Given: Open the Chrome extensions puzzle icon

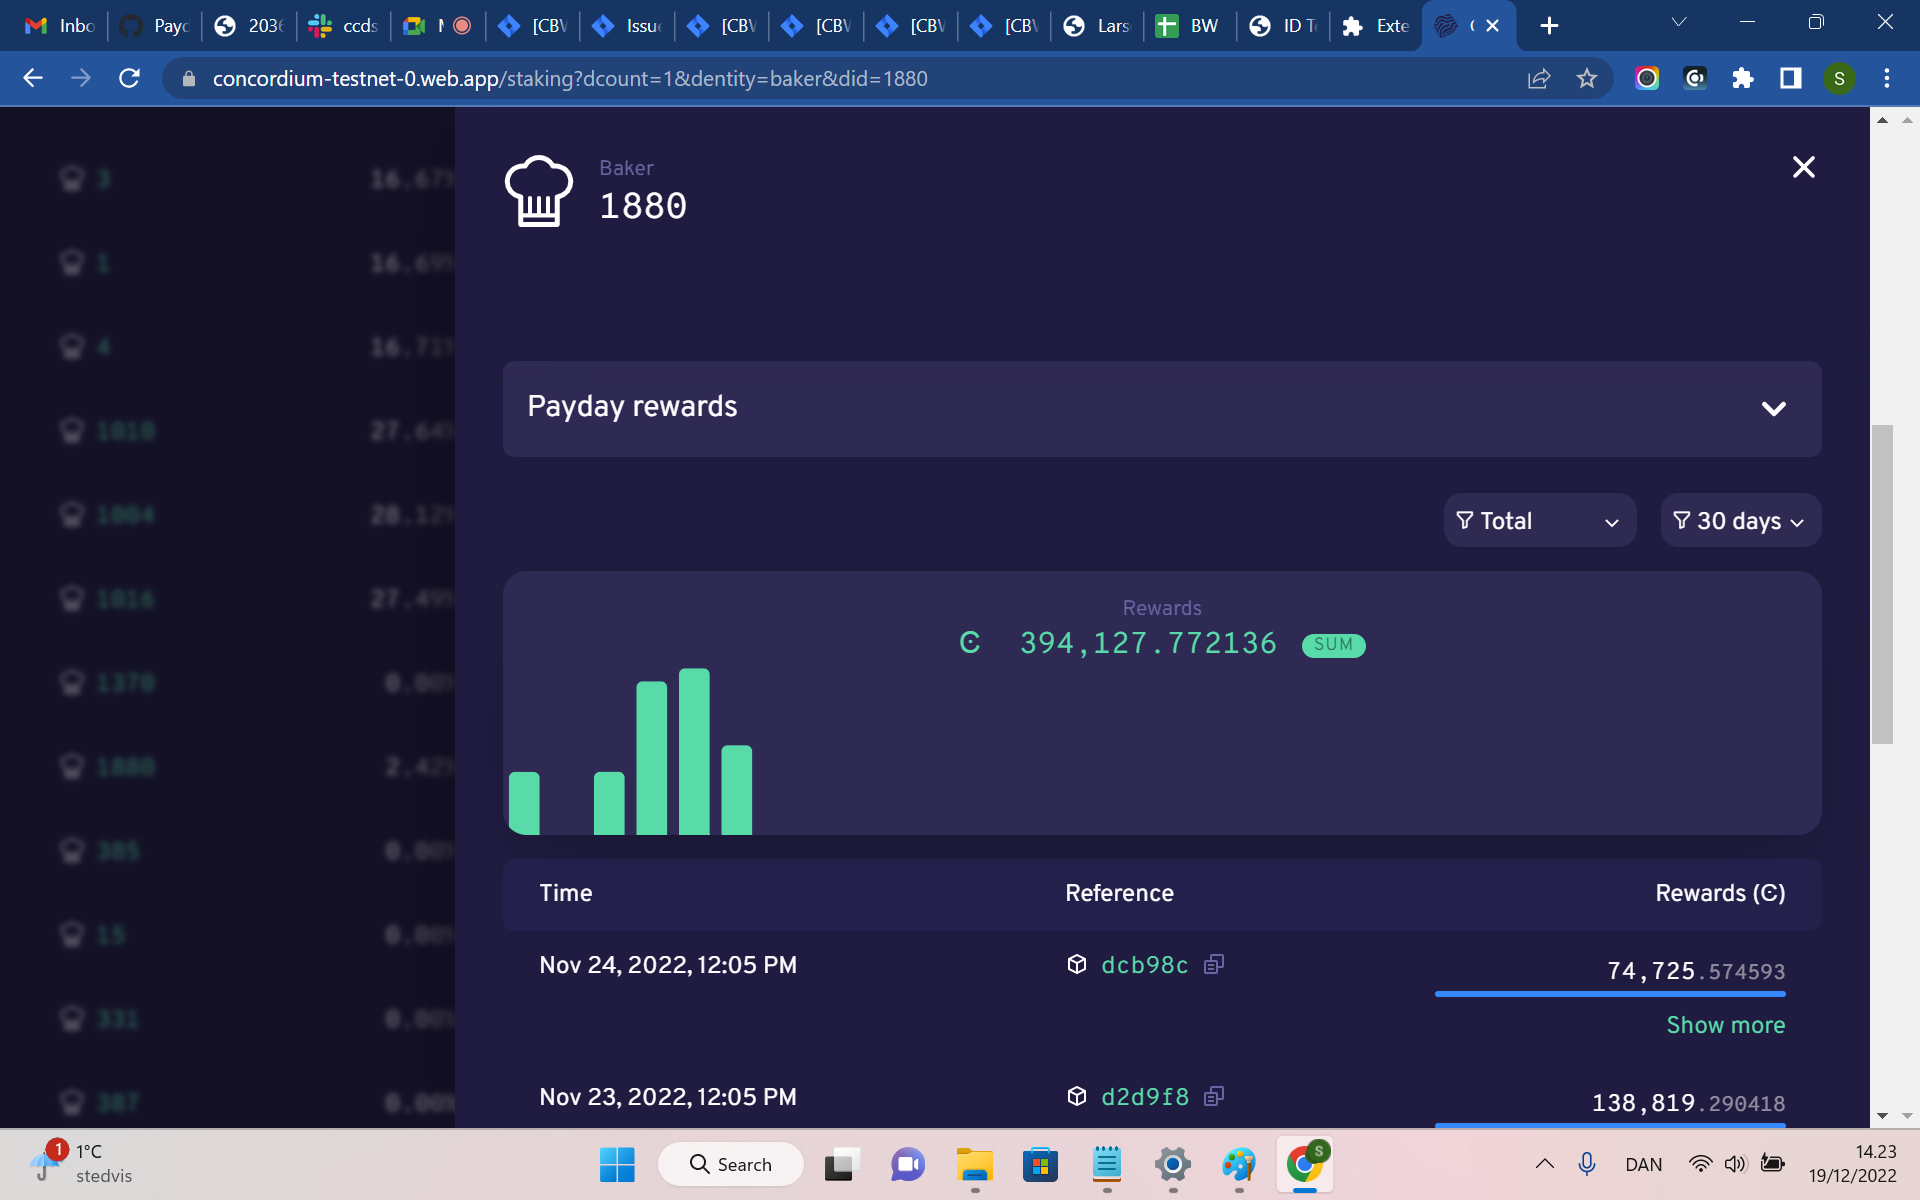Looking at the screenshot, I should pyautogui.click(x=1743, y=78).
